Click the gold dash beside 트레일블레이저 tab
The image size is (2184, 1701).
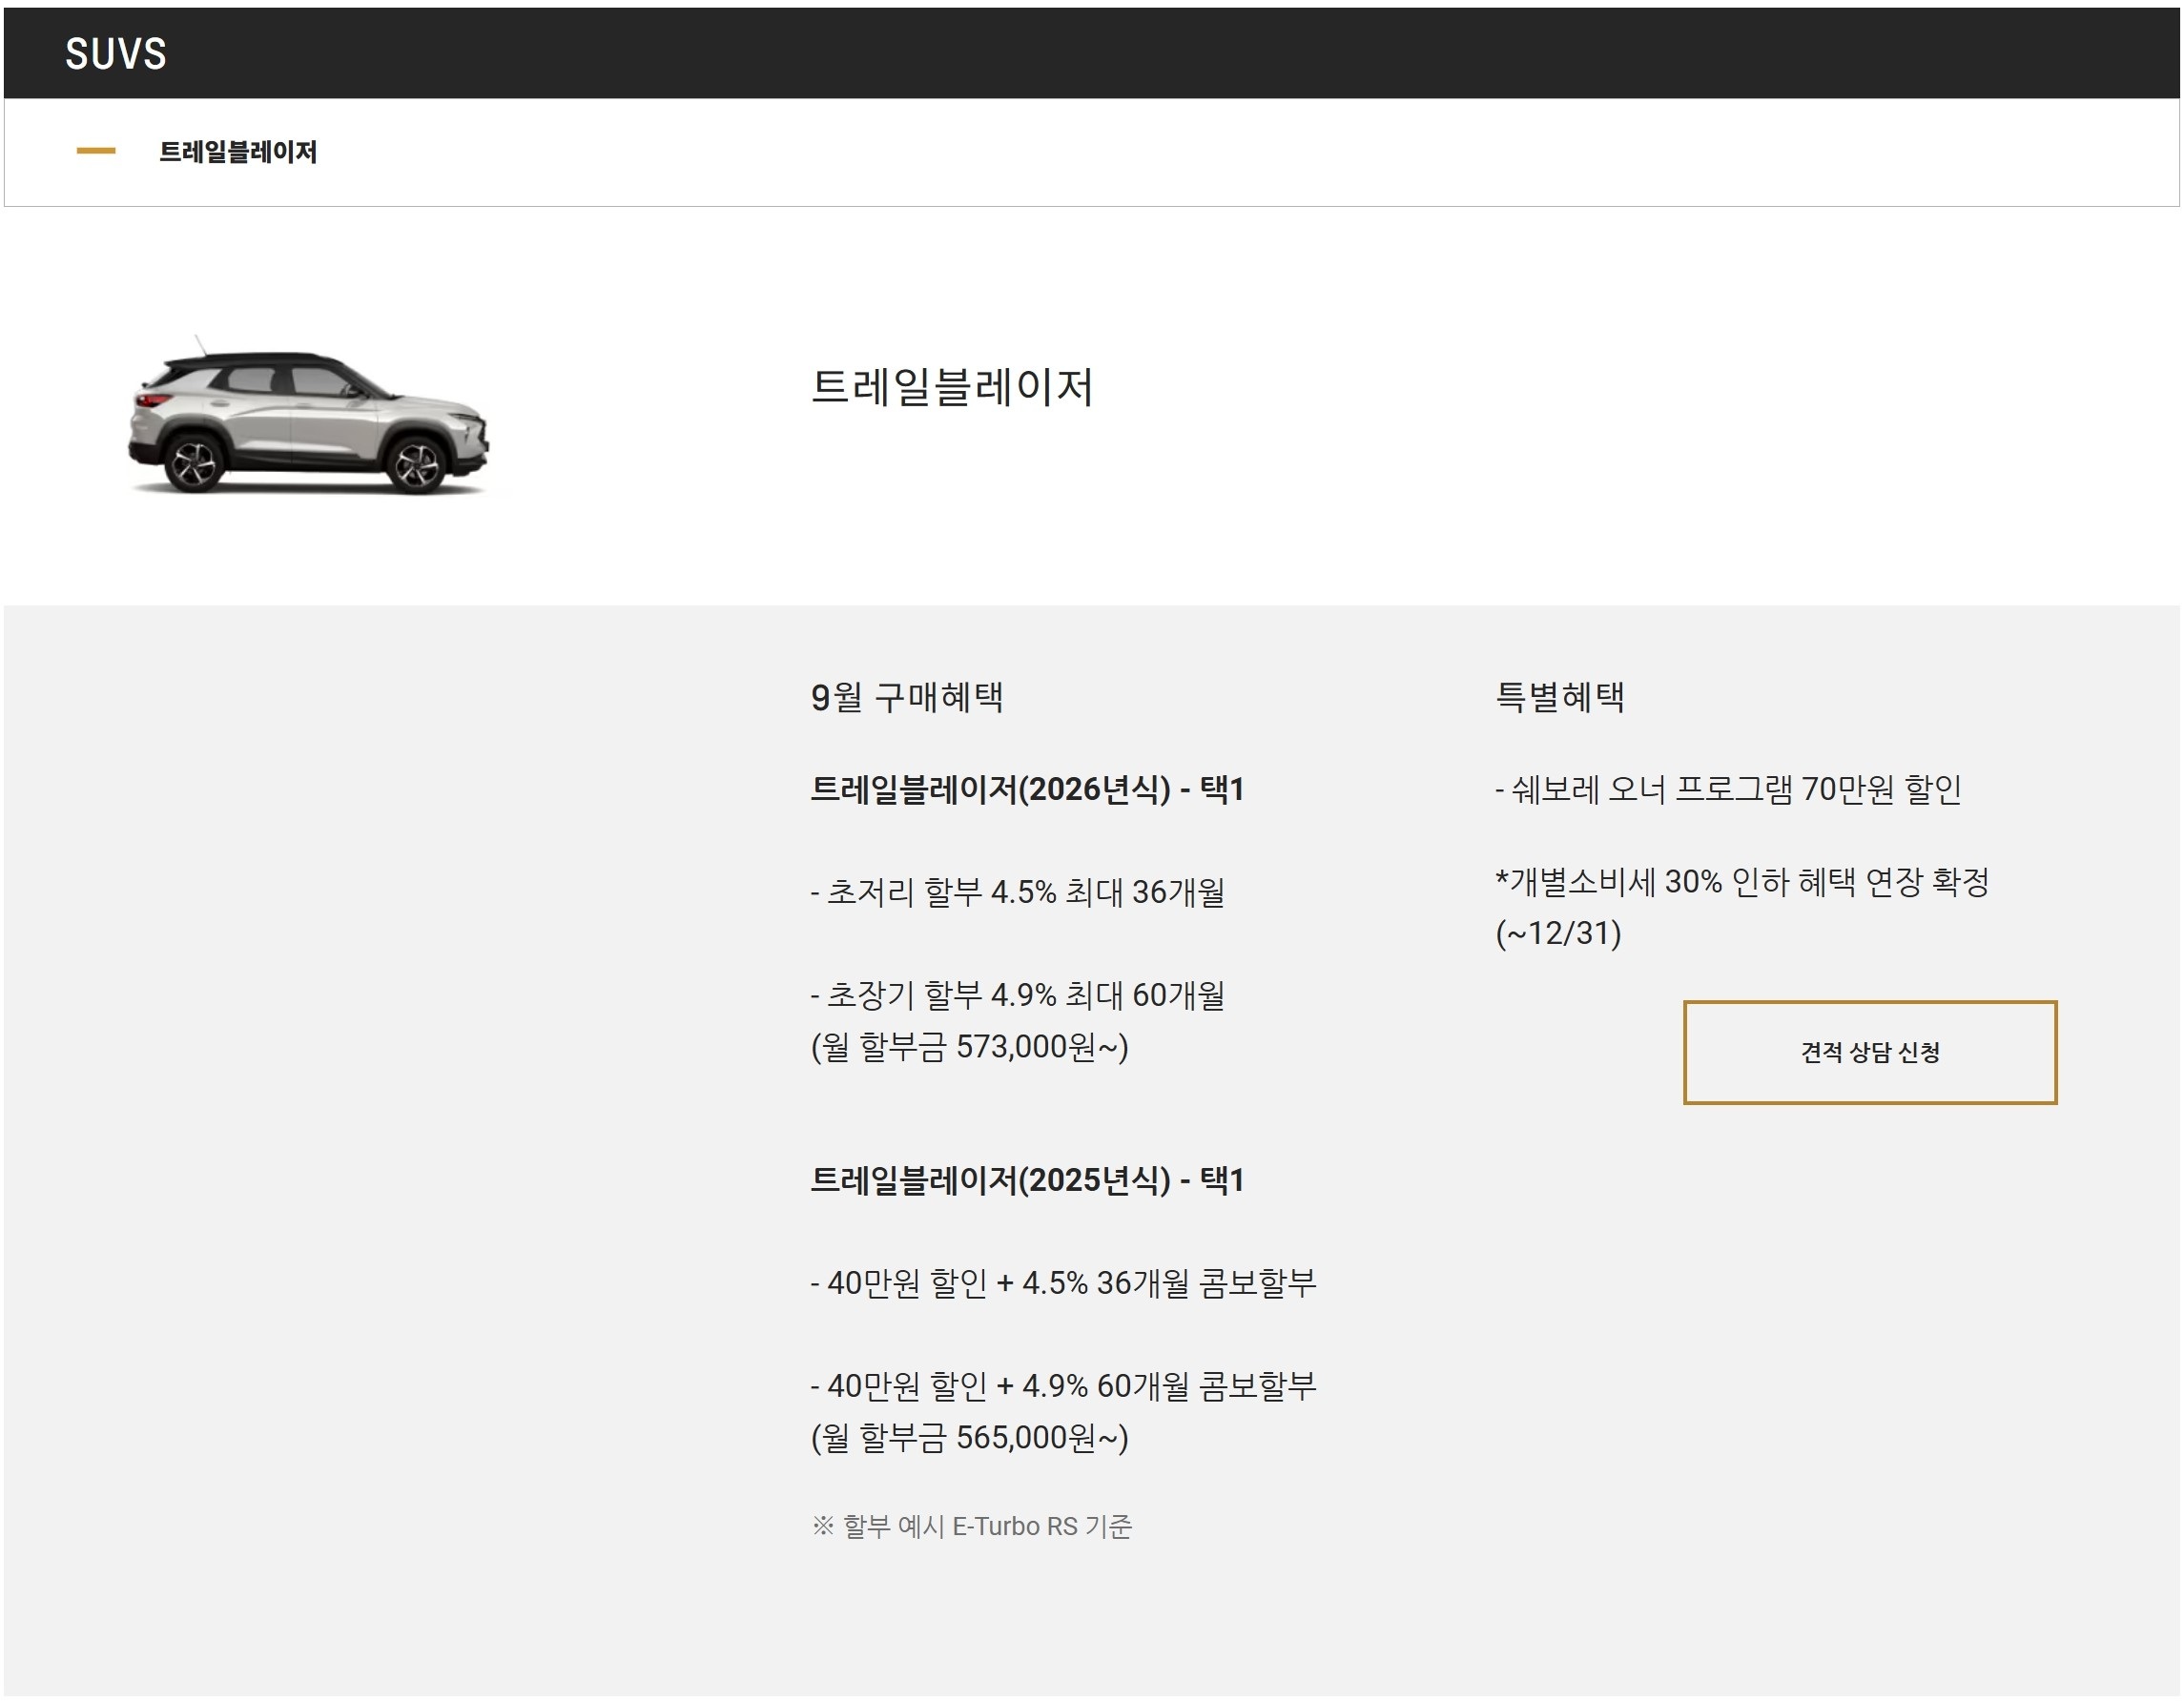tap(96, 151)
